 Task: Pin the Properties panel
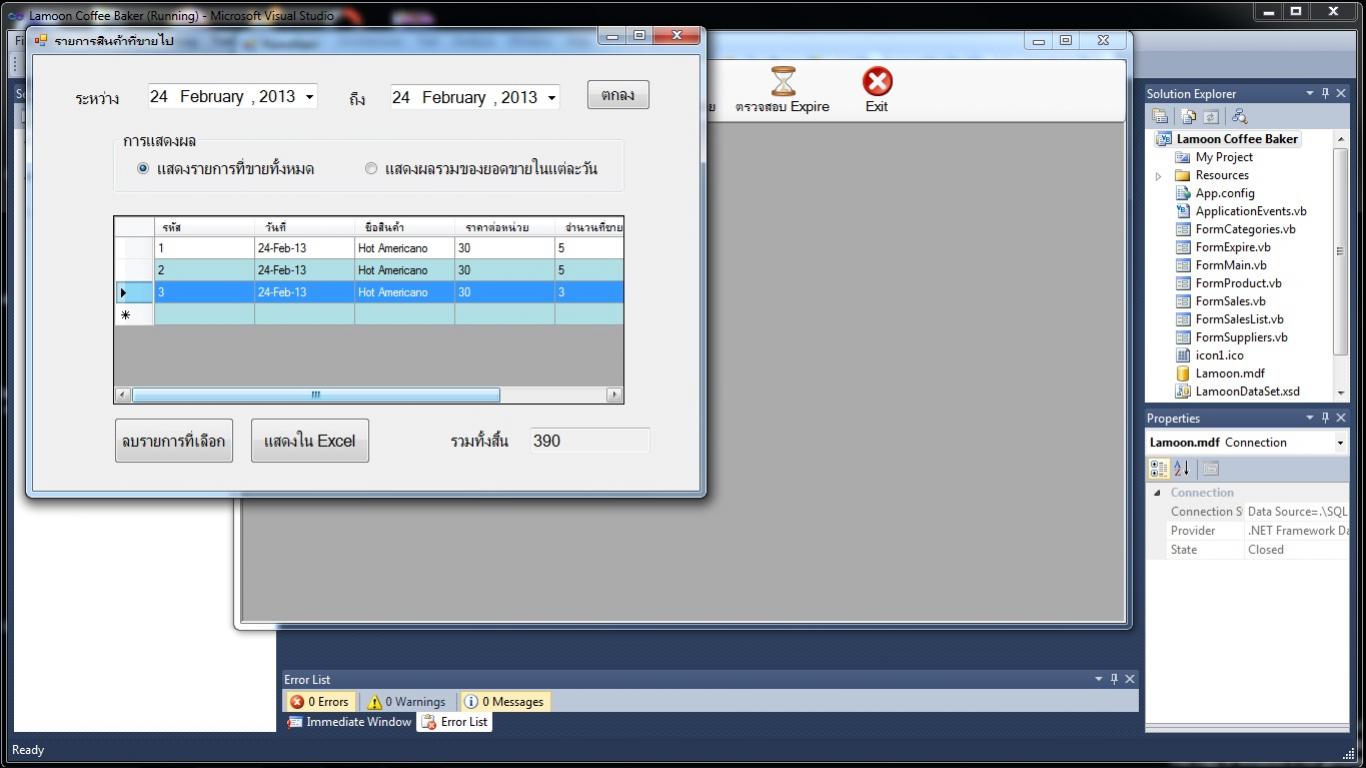pyautogui.click(x=1326, y=418)
